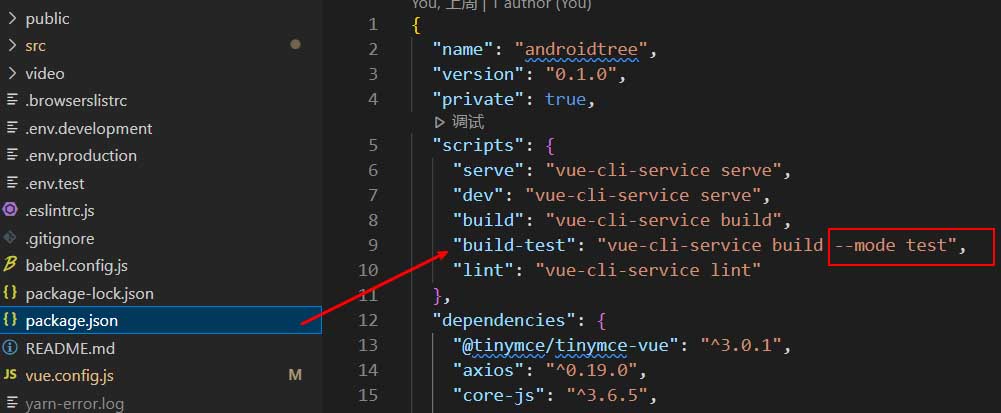The image size is (1001, 413).
Task: Click the .gitignore file icon
Action: (11, 238)
